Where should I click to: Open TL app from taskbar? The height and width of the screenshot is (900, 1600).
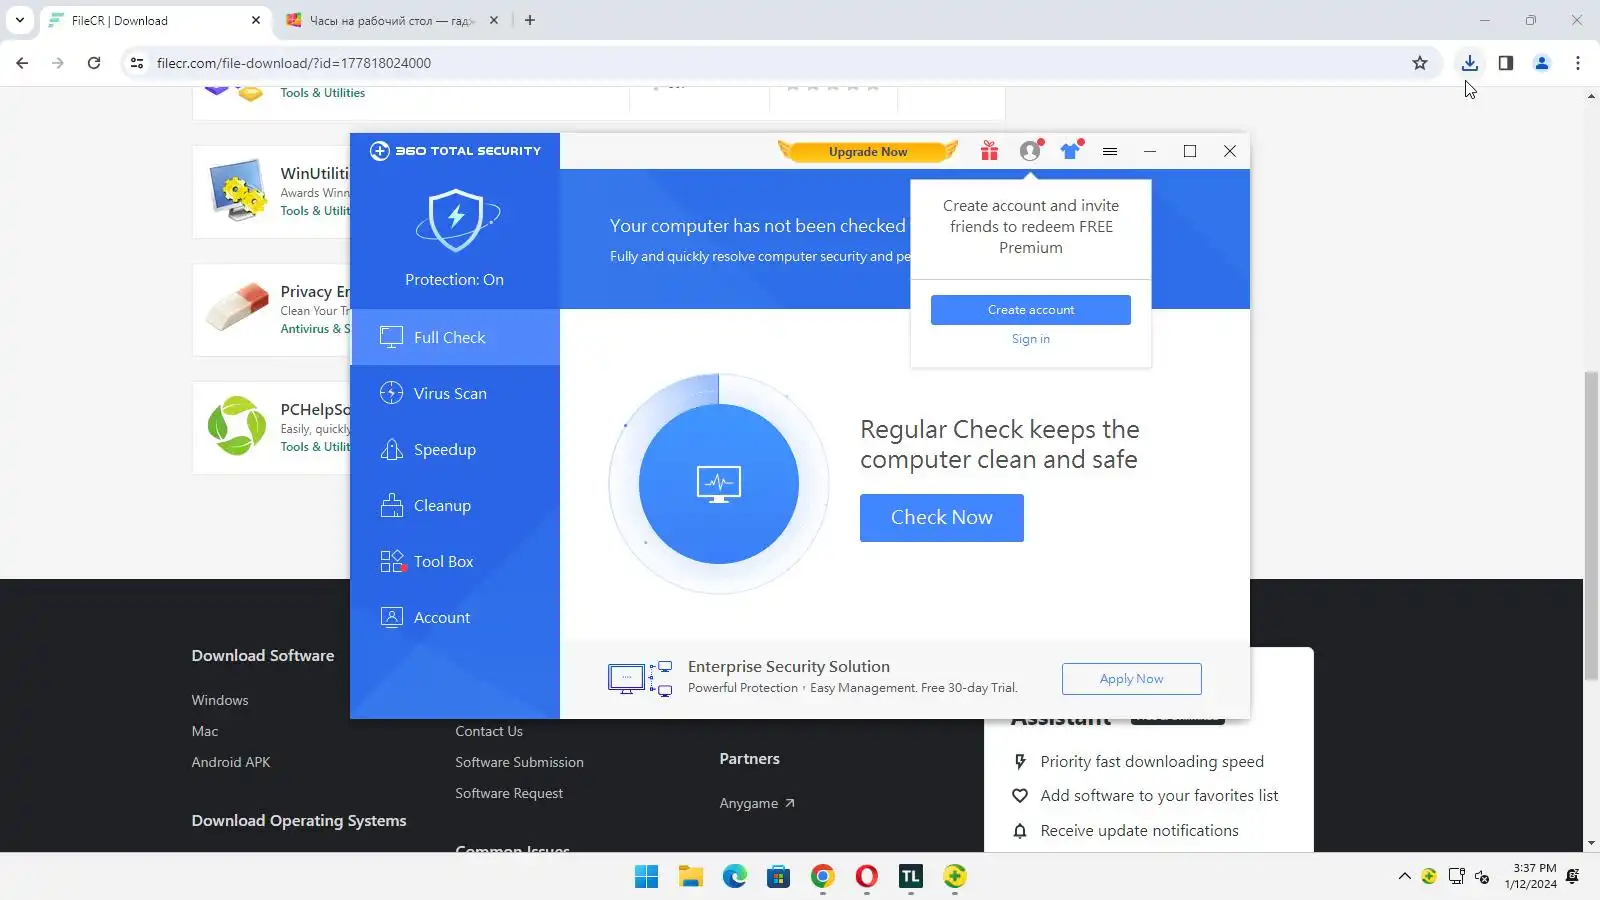pos(911,877)
